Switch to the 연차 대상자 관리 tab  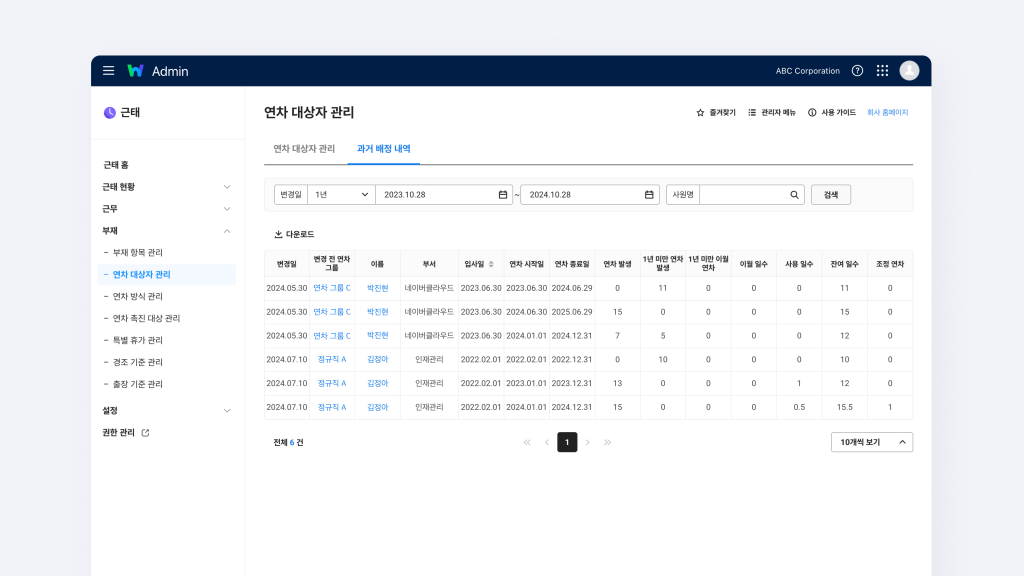[303, 147]
